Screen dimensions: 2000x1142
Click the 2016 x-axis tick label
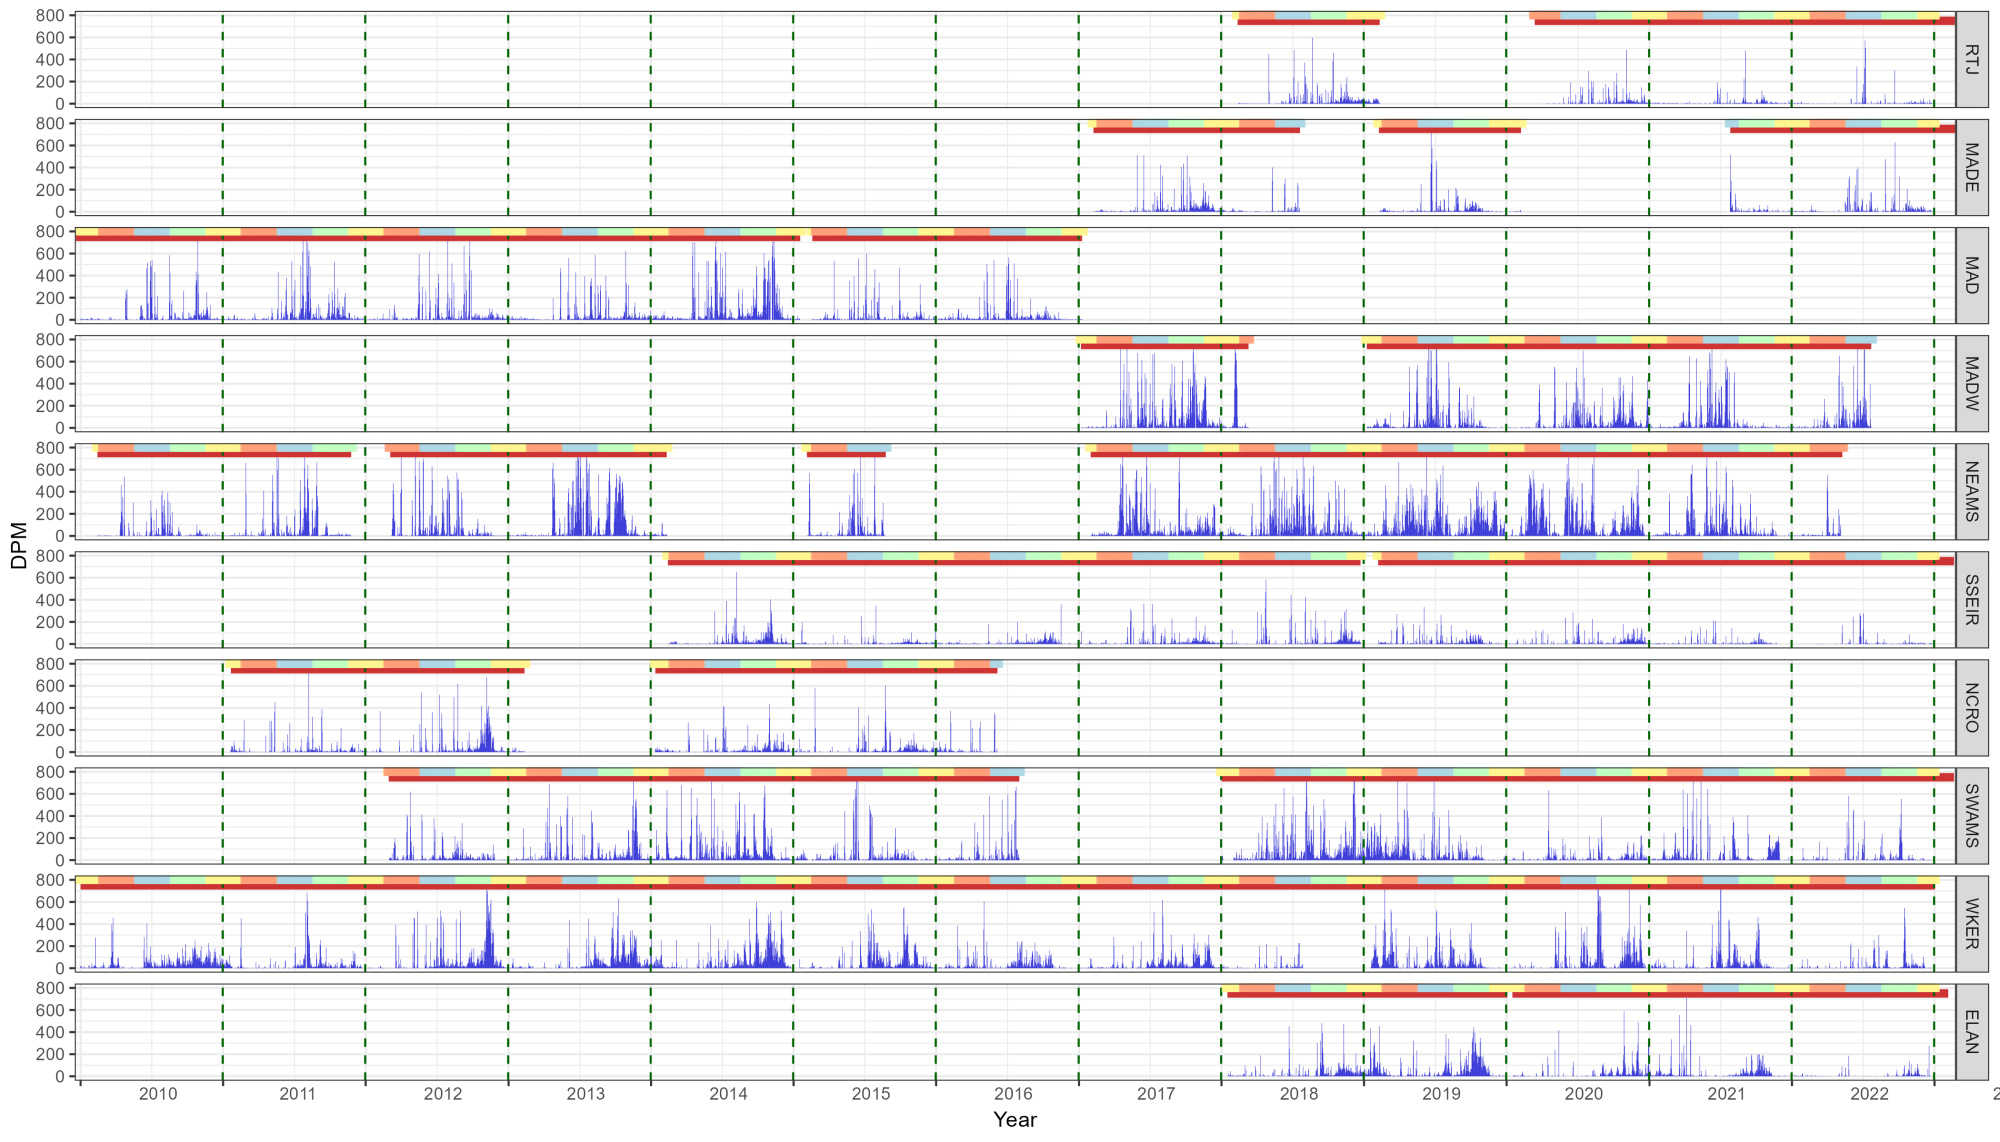tap(1013, 1094)
